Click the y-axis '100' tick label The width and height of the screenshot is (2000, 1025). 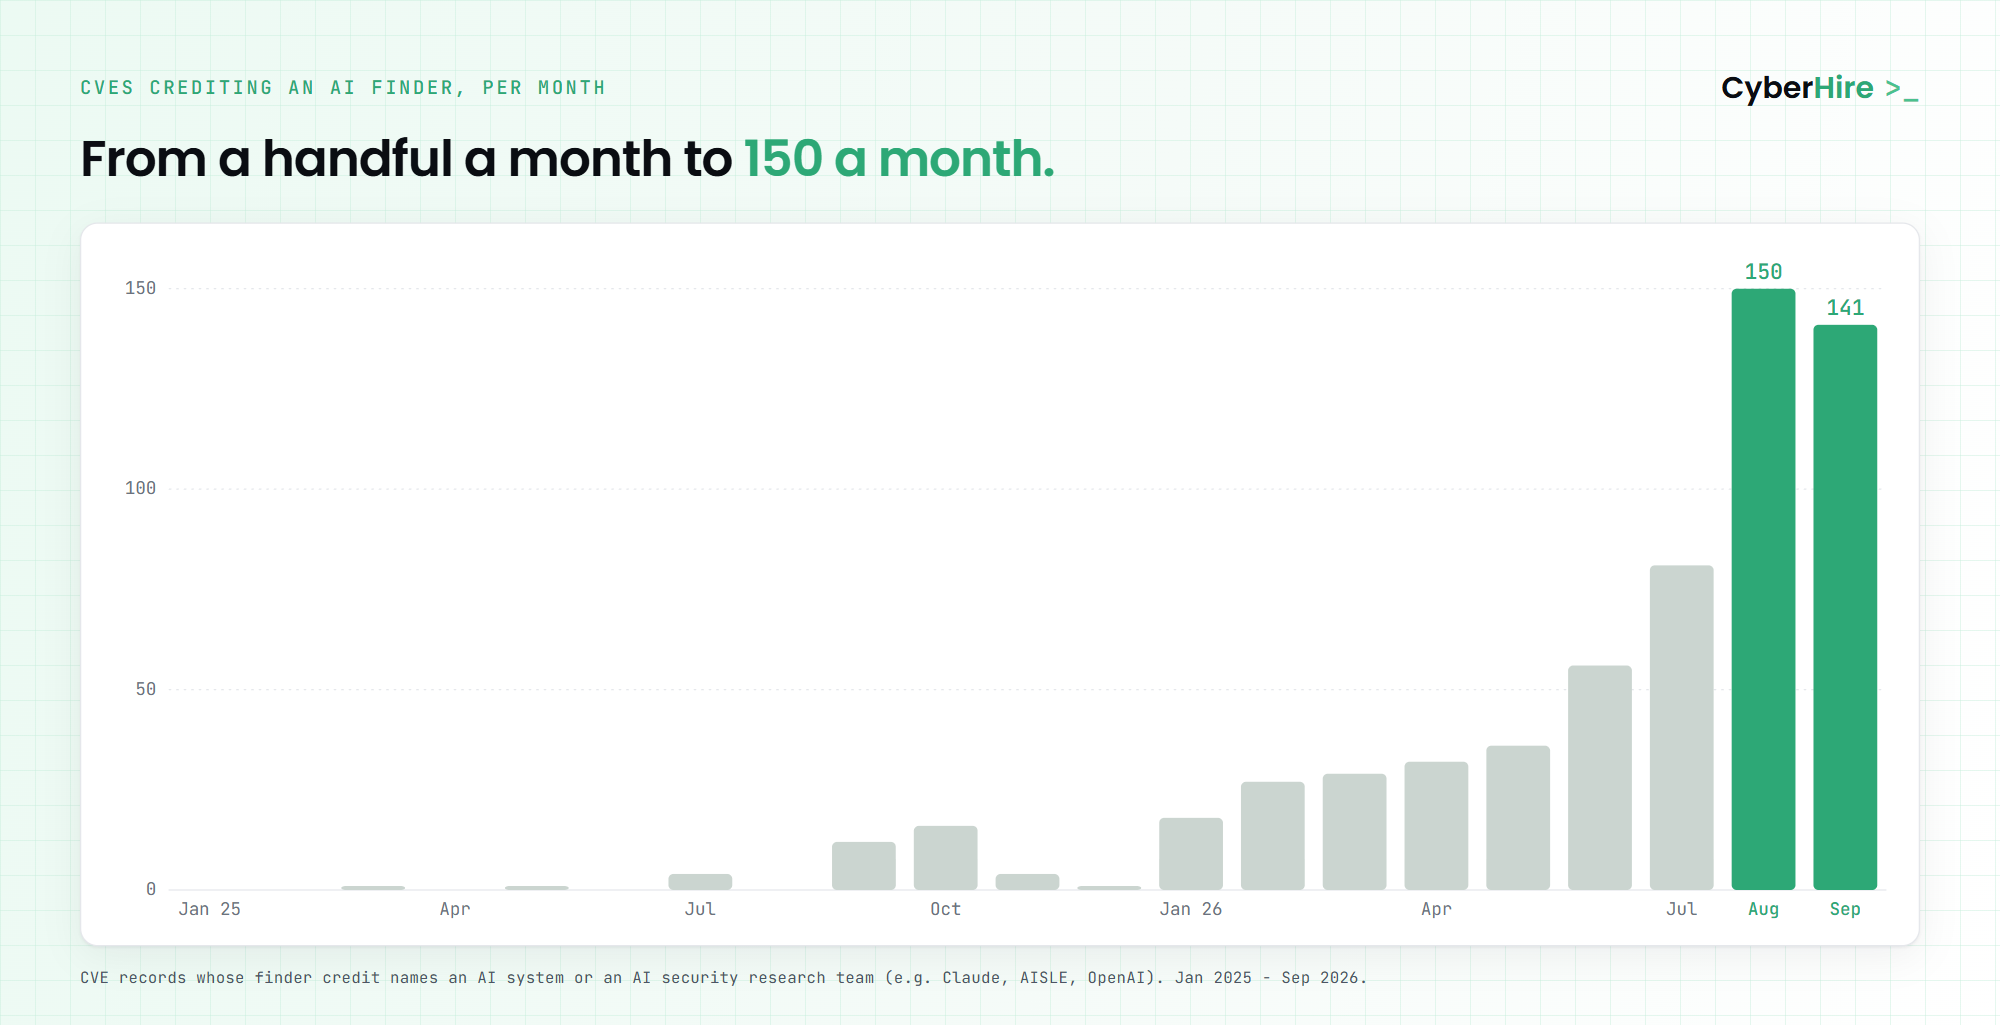140,488
